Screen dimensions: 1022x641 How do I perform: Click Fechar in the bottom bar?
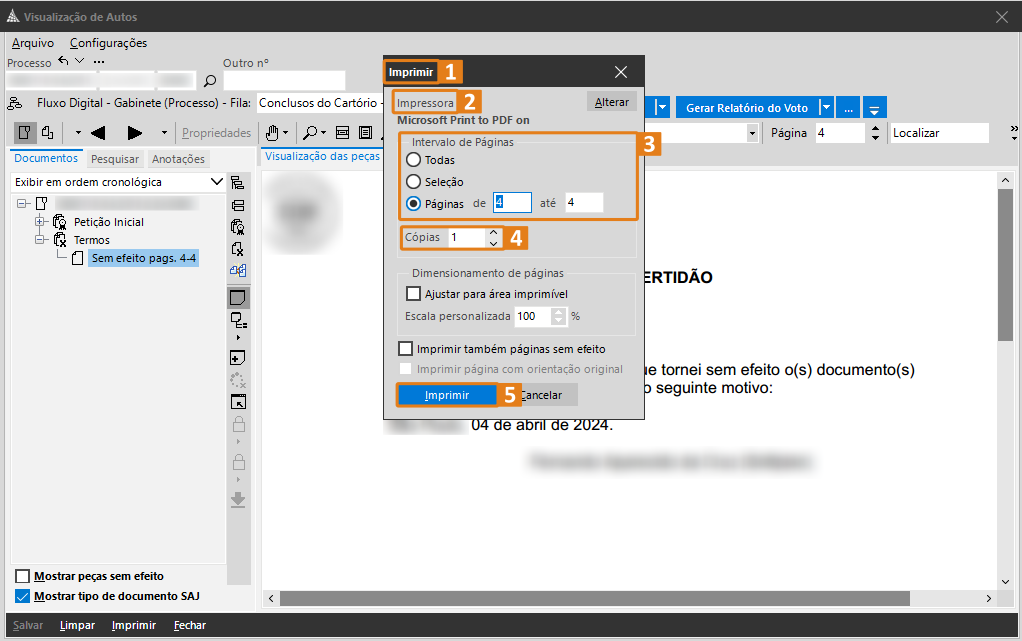tap(190, 625)
